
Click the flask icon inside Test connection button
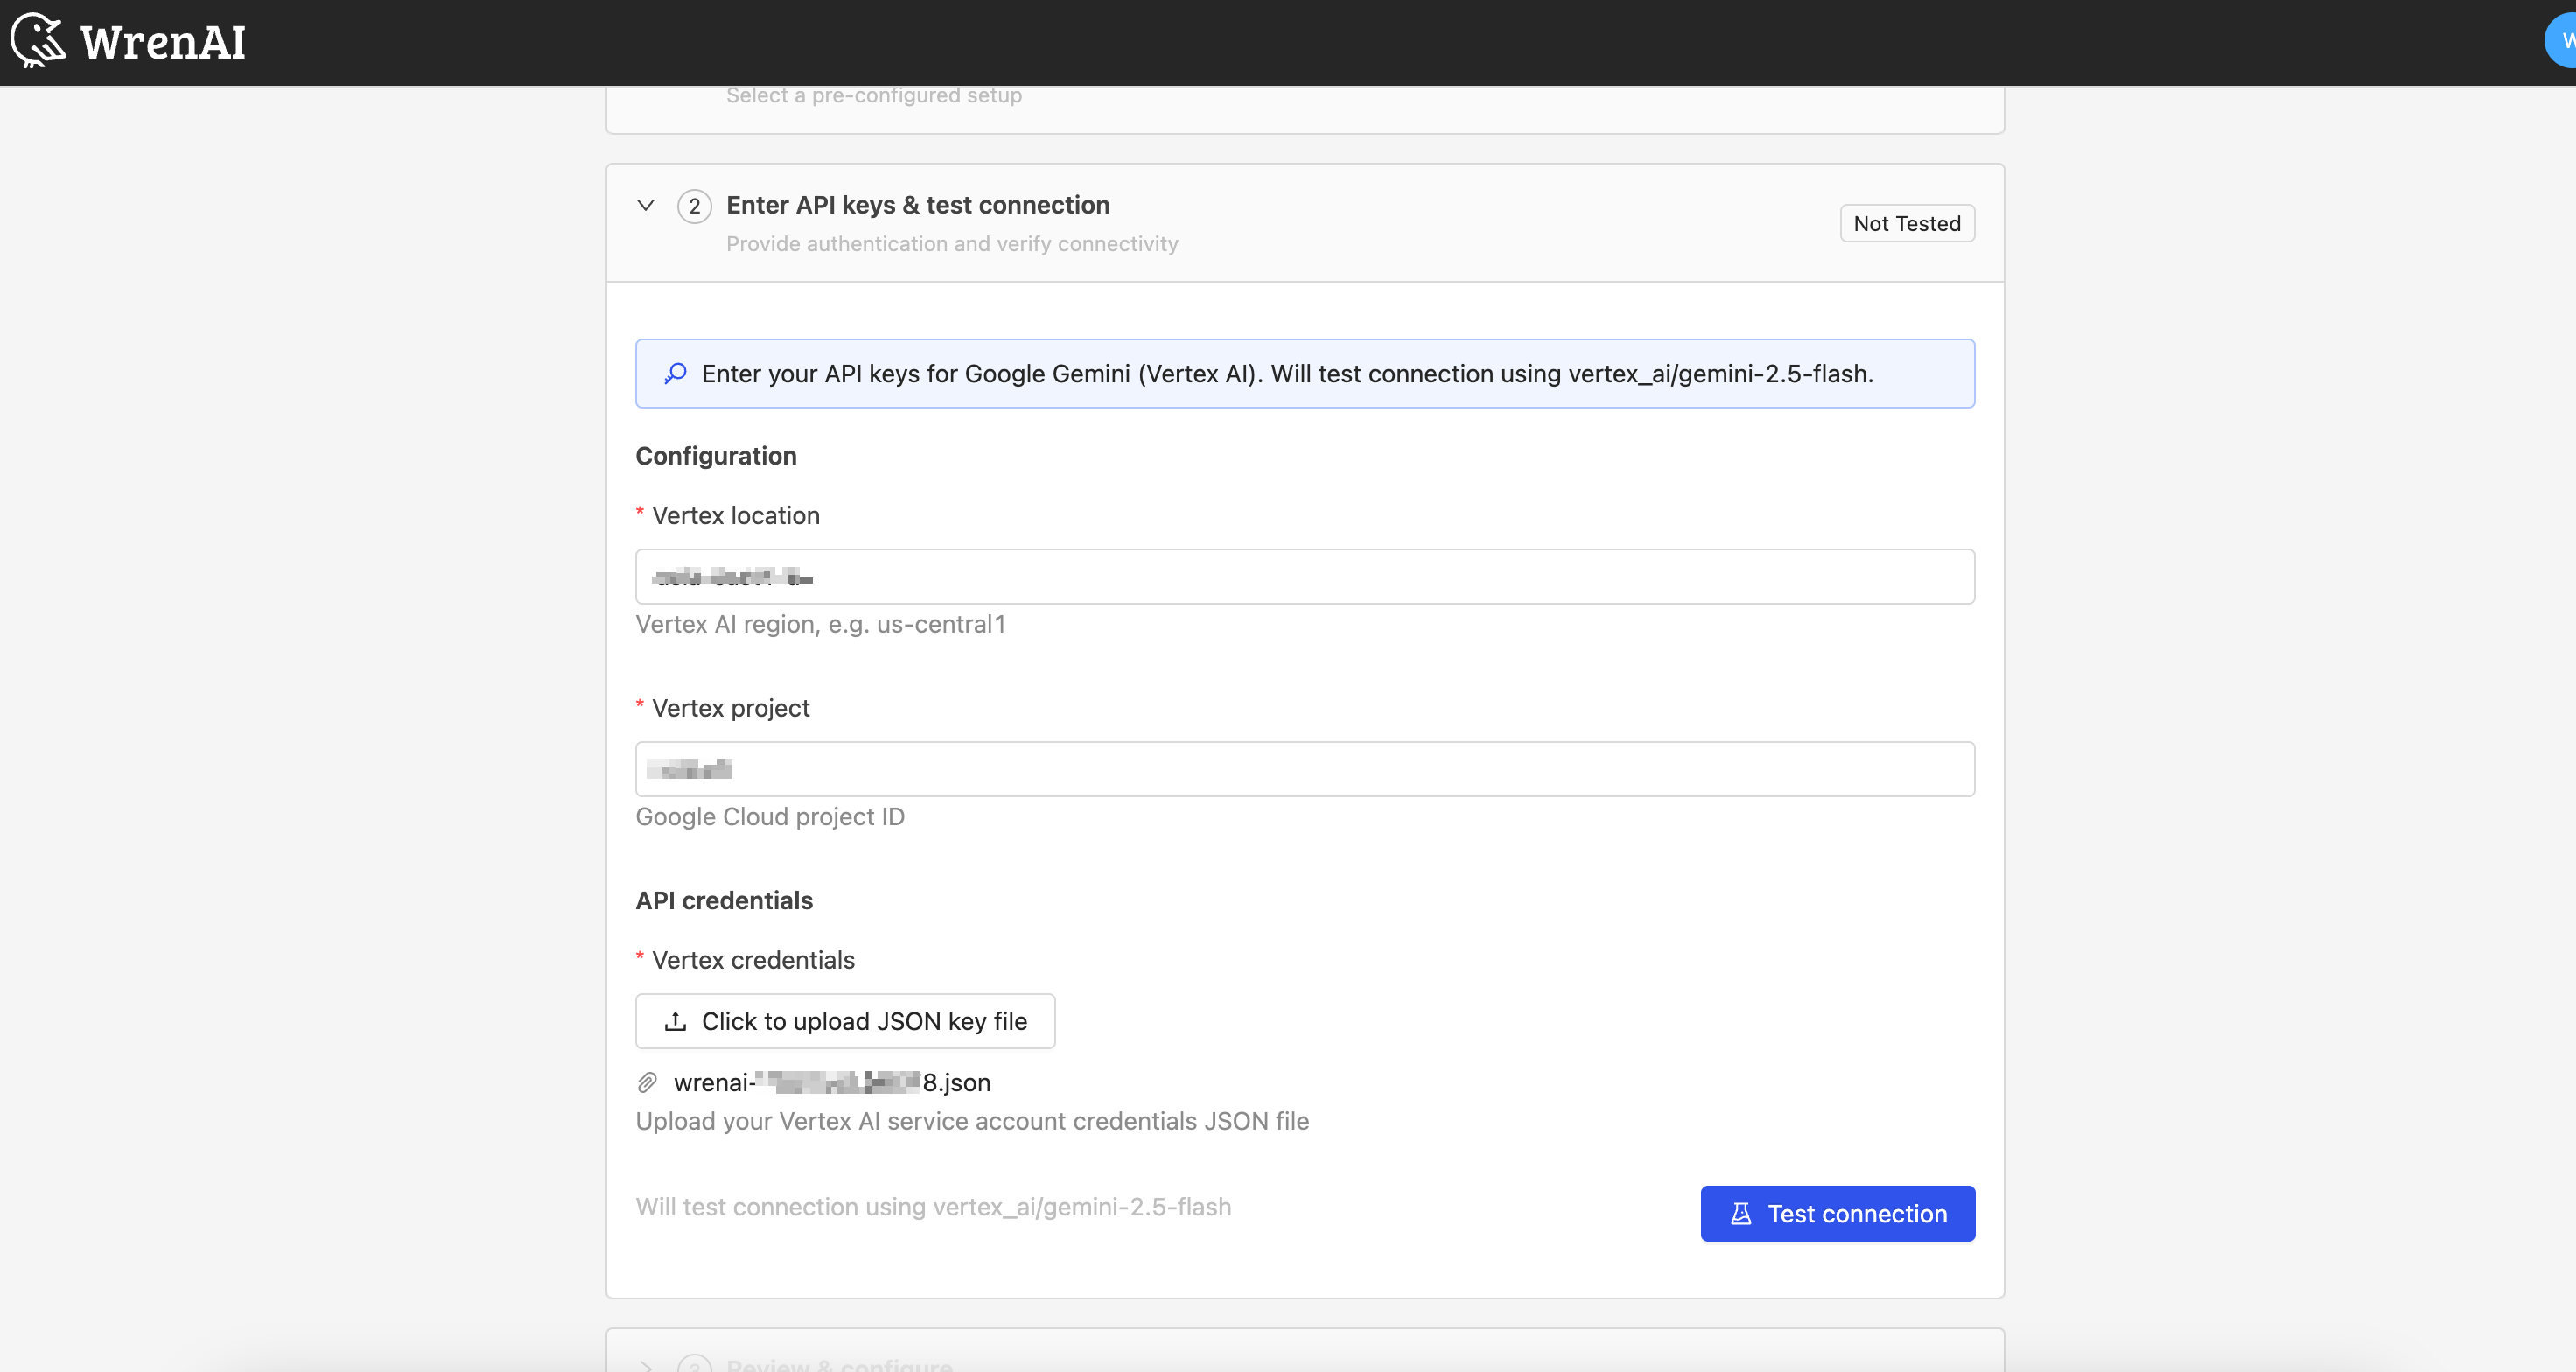click(1742, 1213)
